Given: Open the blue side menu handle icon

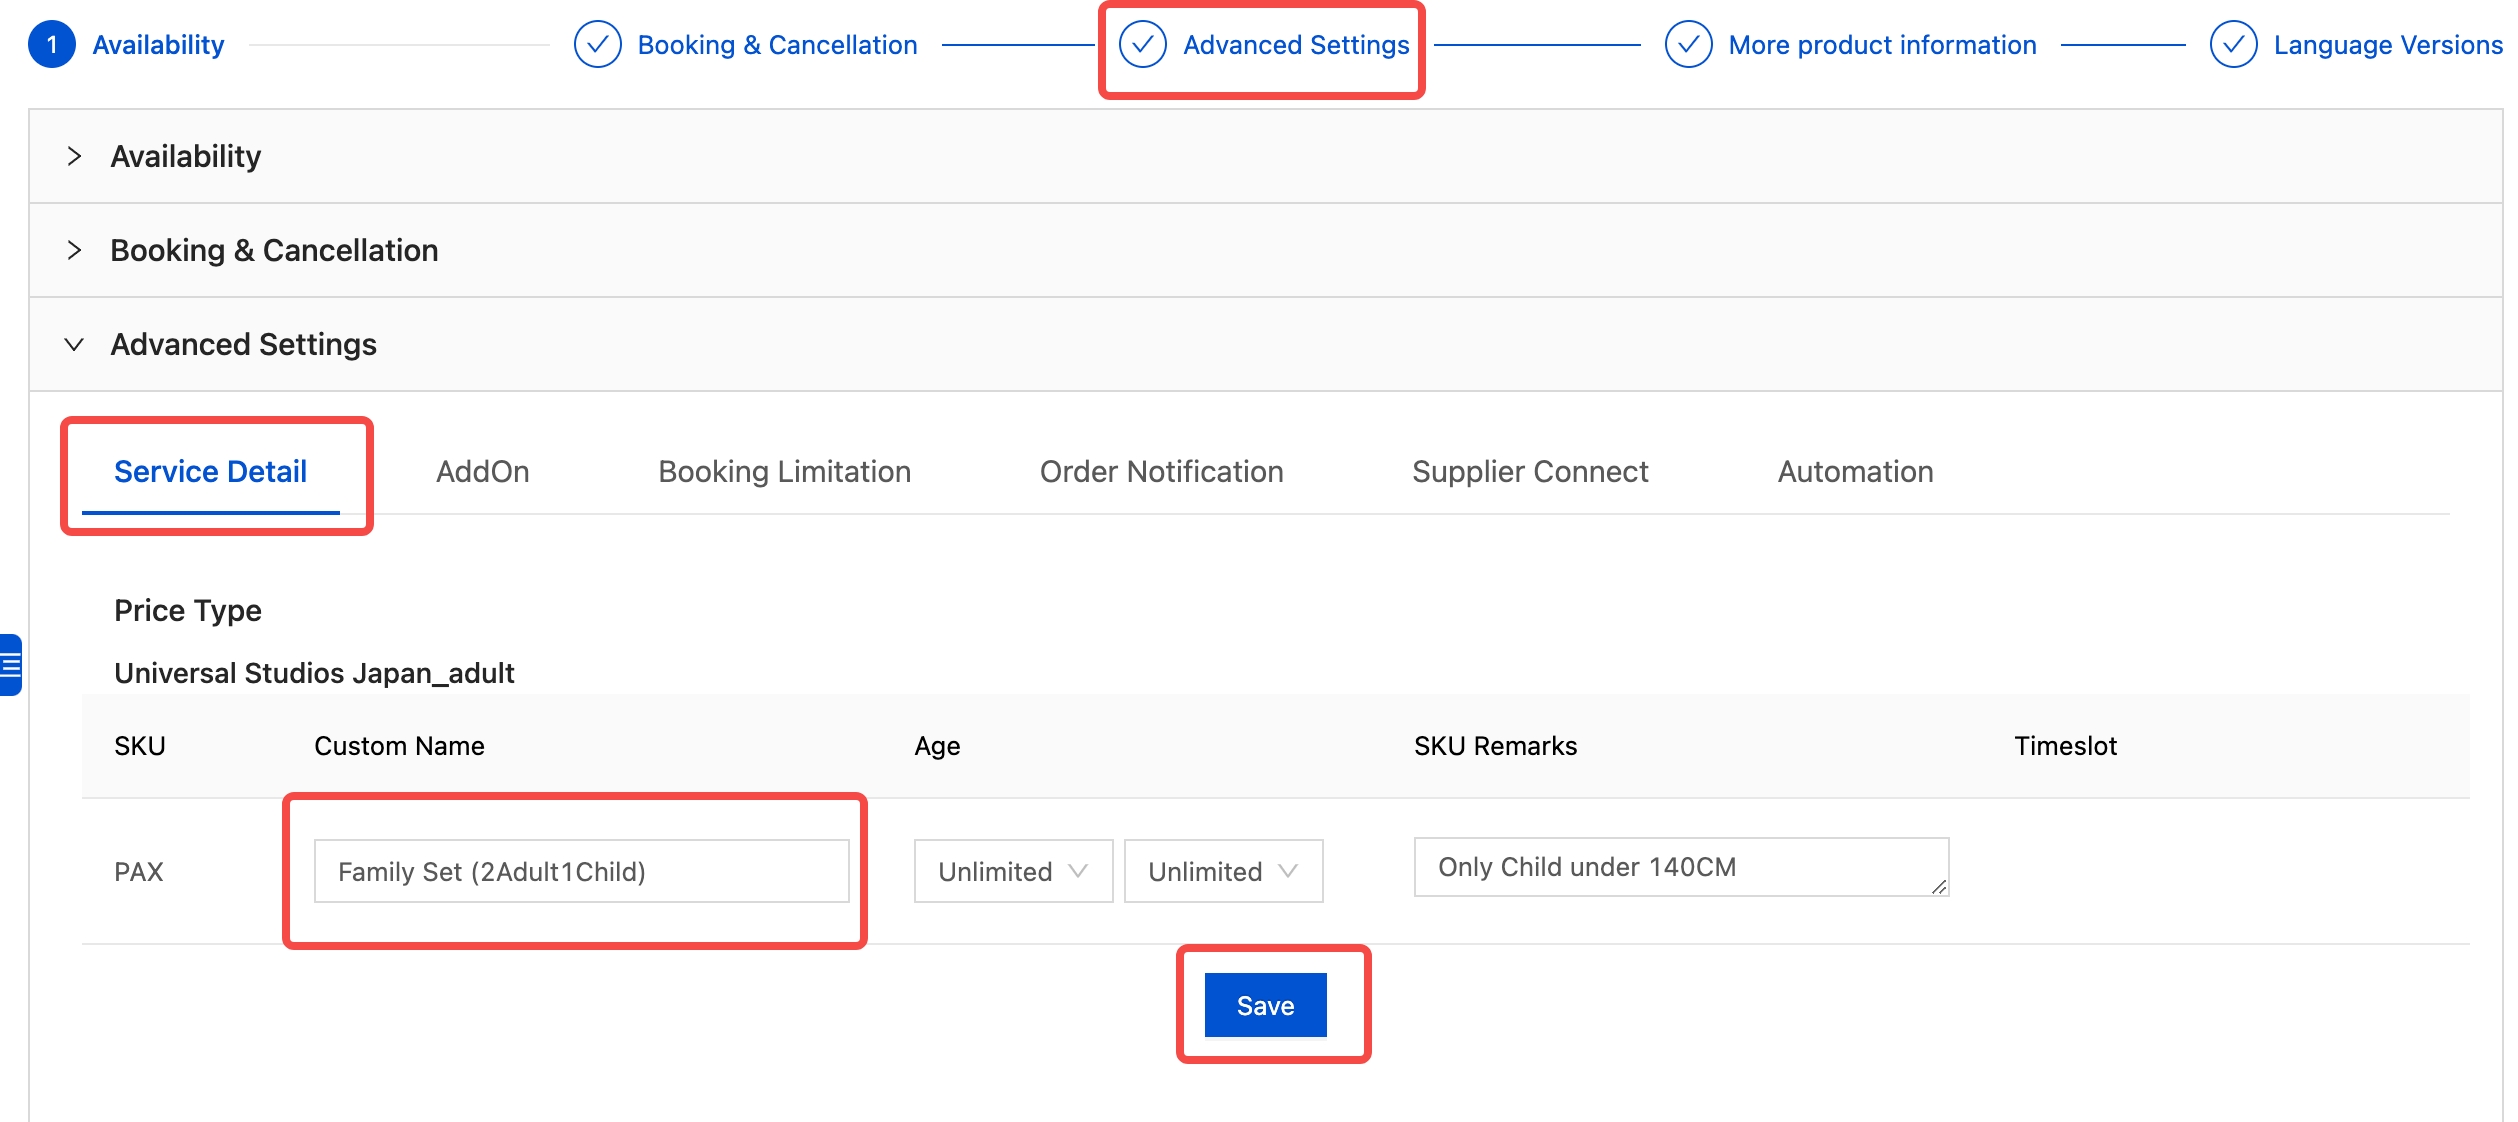Looking at the screenshot, I should (10, 664).
